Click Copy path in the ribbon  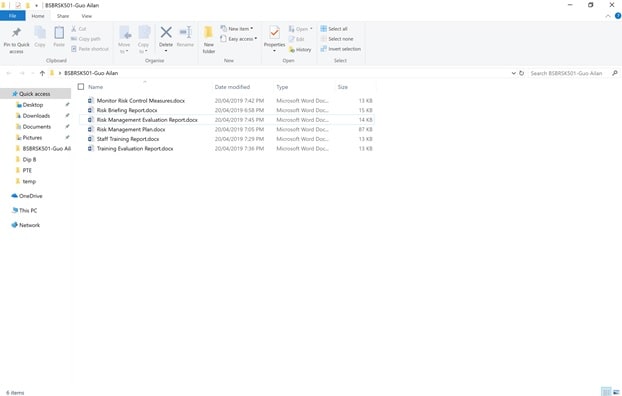click(x=86, y=39)
